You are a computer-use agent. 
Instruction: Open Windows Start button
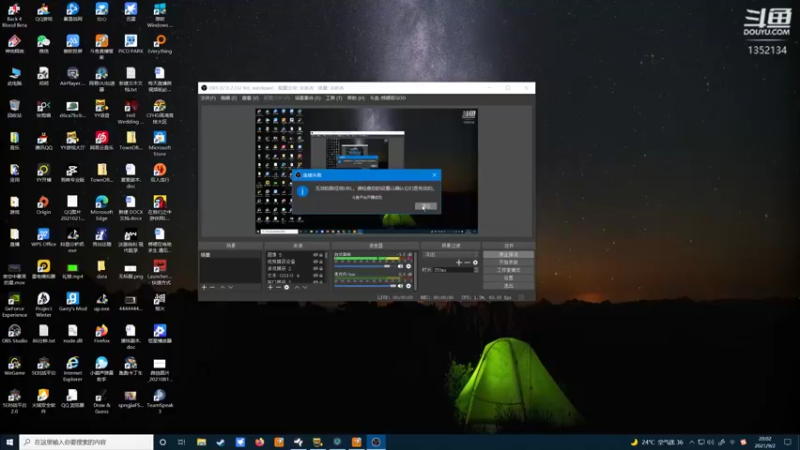9,442
